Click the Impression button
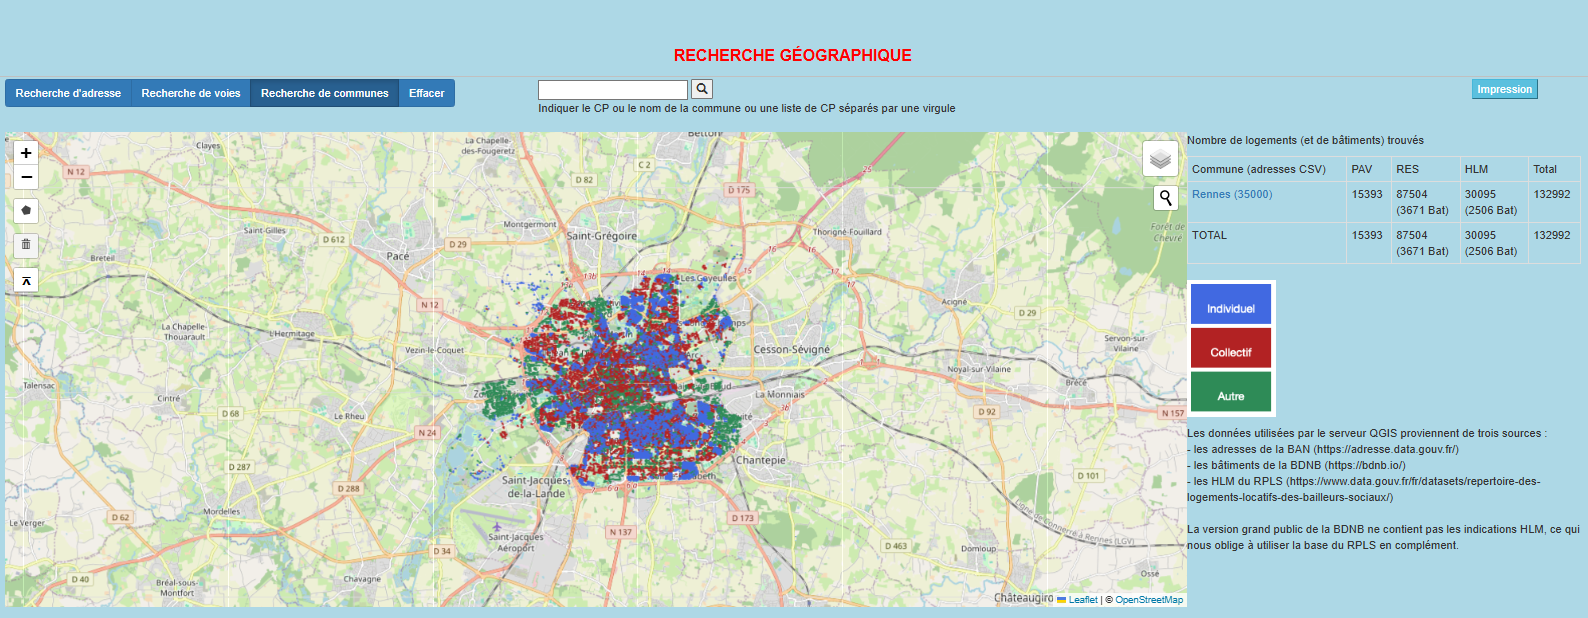This screenshot has width=1588, height=618. [x=1504, y=89]
